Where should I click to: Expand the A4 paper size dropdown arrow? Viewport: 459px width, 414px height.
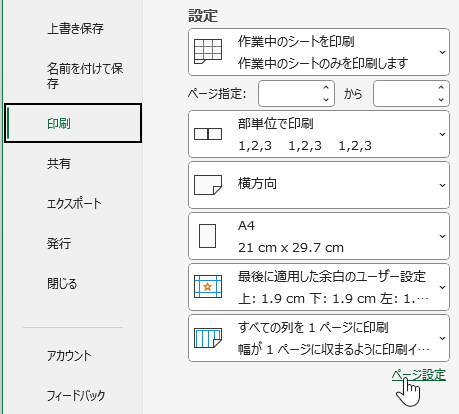[x=442, y=236]
